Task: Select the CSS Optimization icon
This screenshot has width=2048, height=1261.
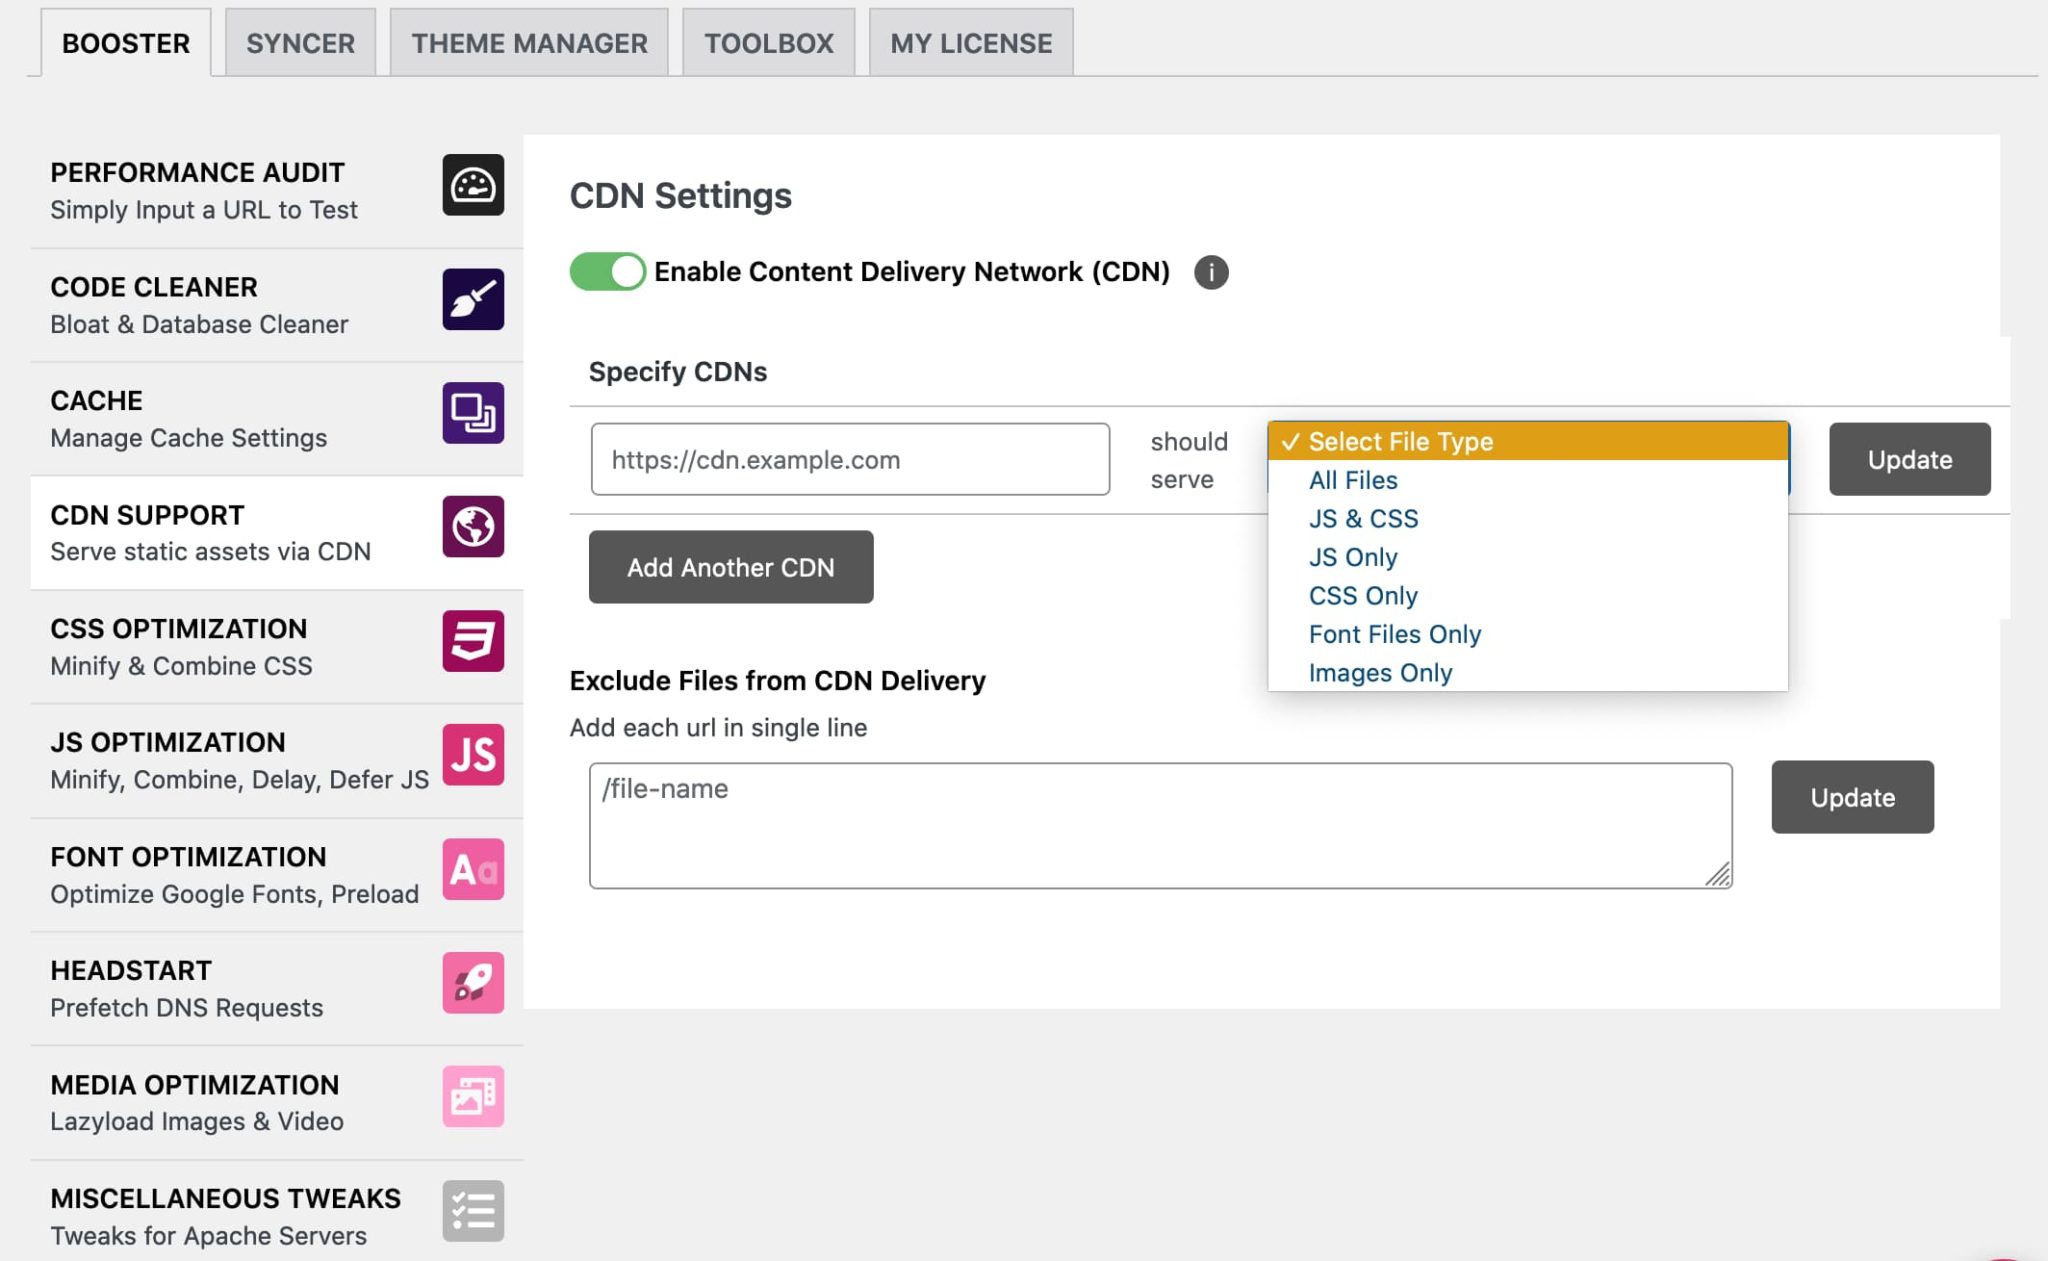Action: (474, 641)
